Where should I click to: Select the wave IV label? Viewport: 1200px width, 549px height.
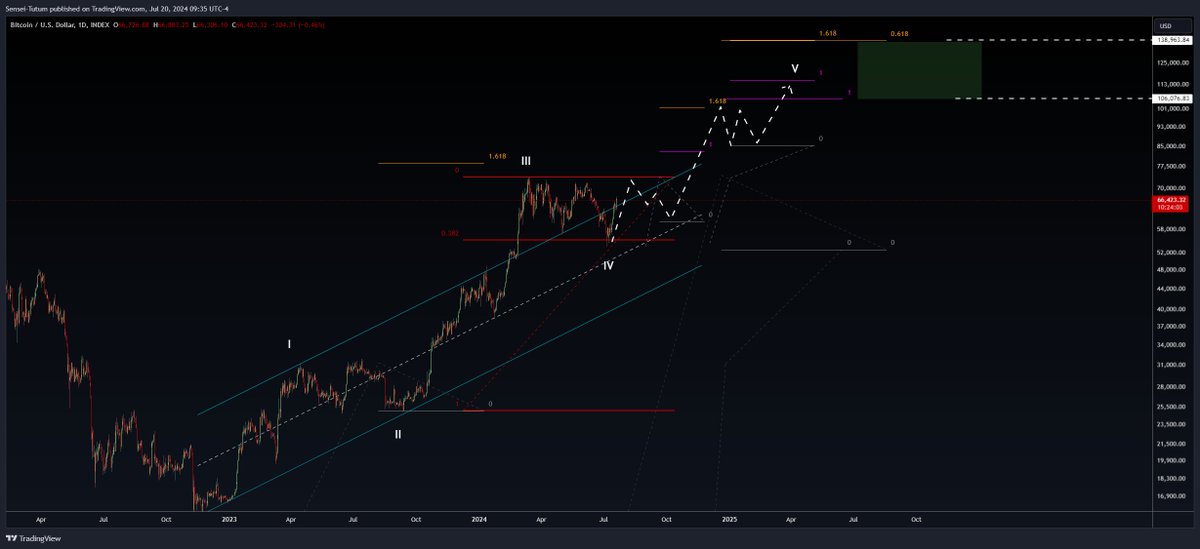pyautogui.click(x=608, y=266)
